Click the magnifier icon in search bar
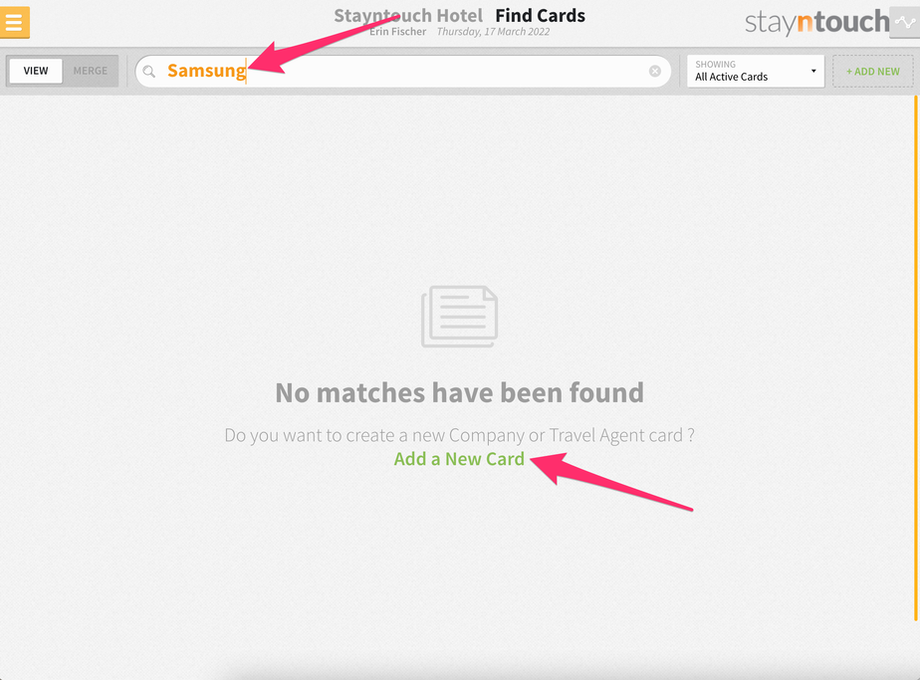Viewport: 920px width, 680px height. 149,72
